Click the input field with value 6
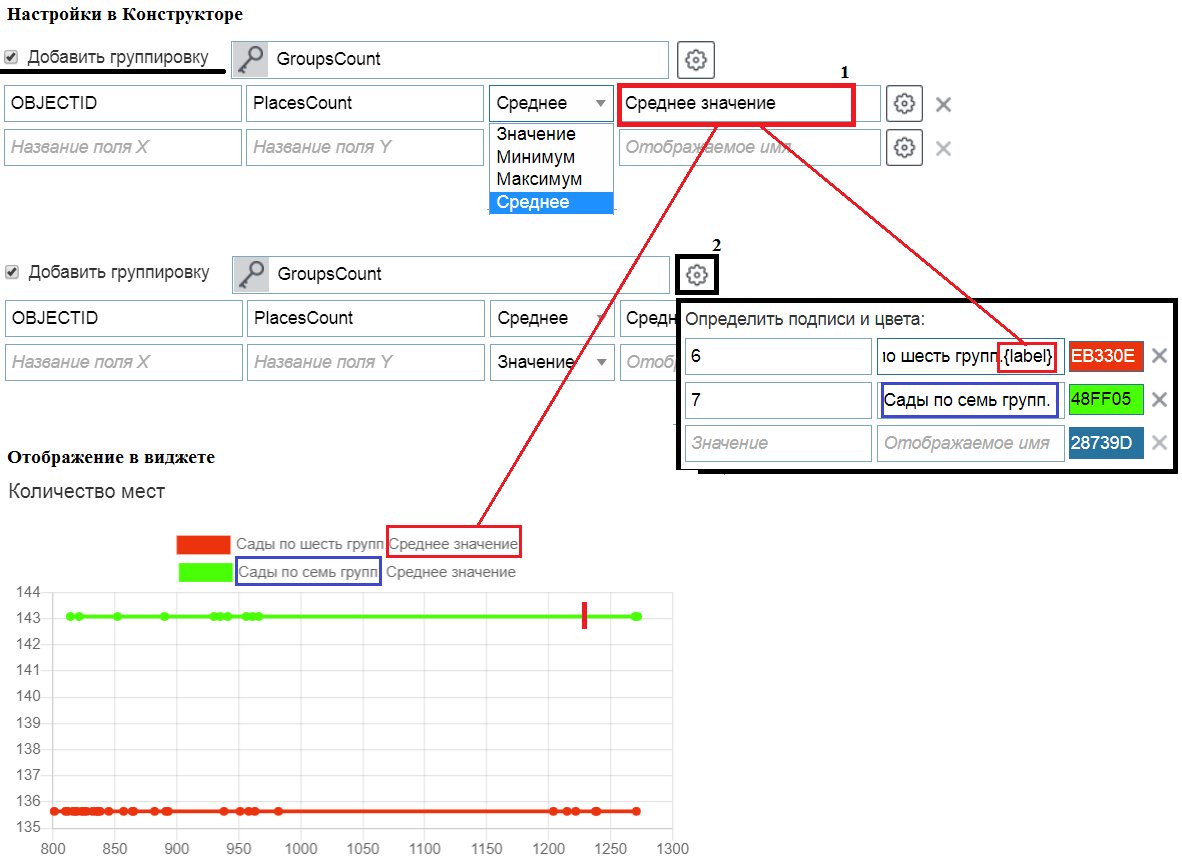This screenshot has height=861, width=1182. 778,357
